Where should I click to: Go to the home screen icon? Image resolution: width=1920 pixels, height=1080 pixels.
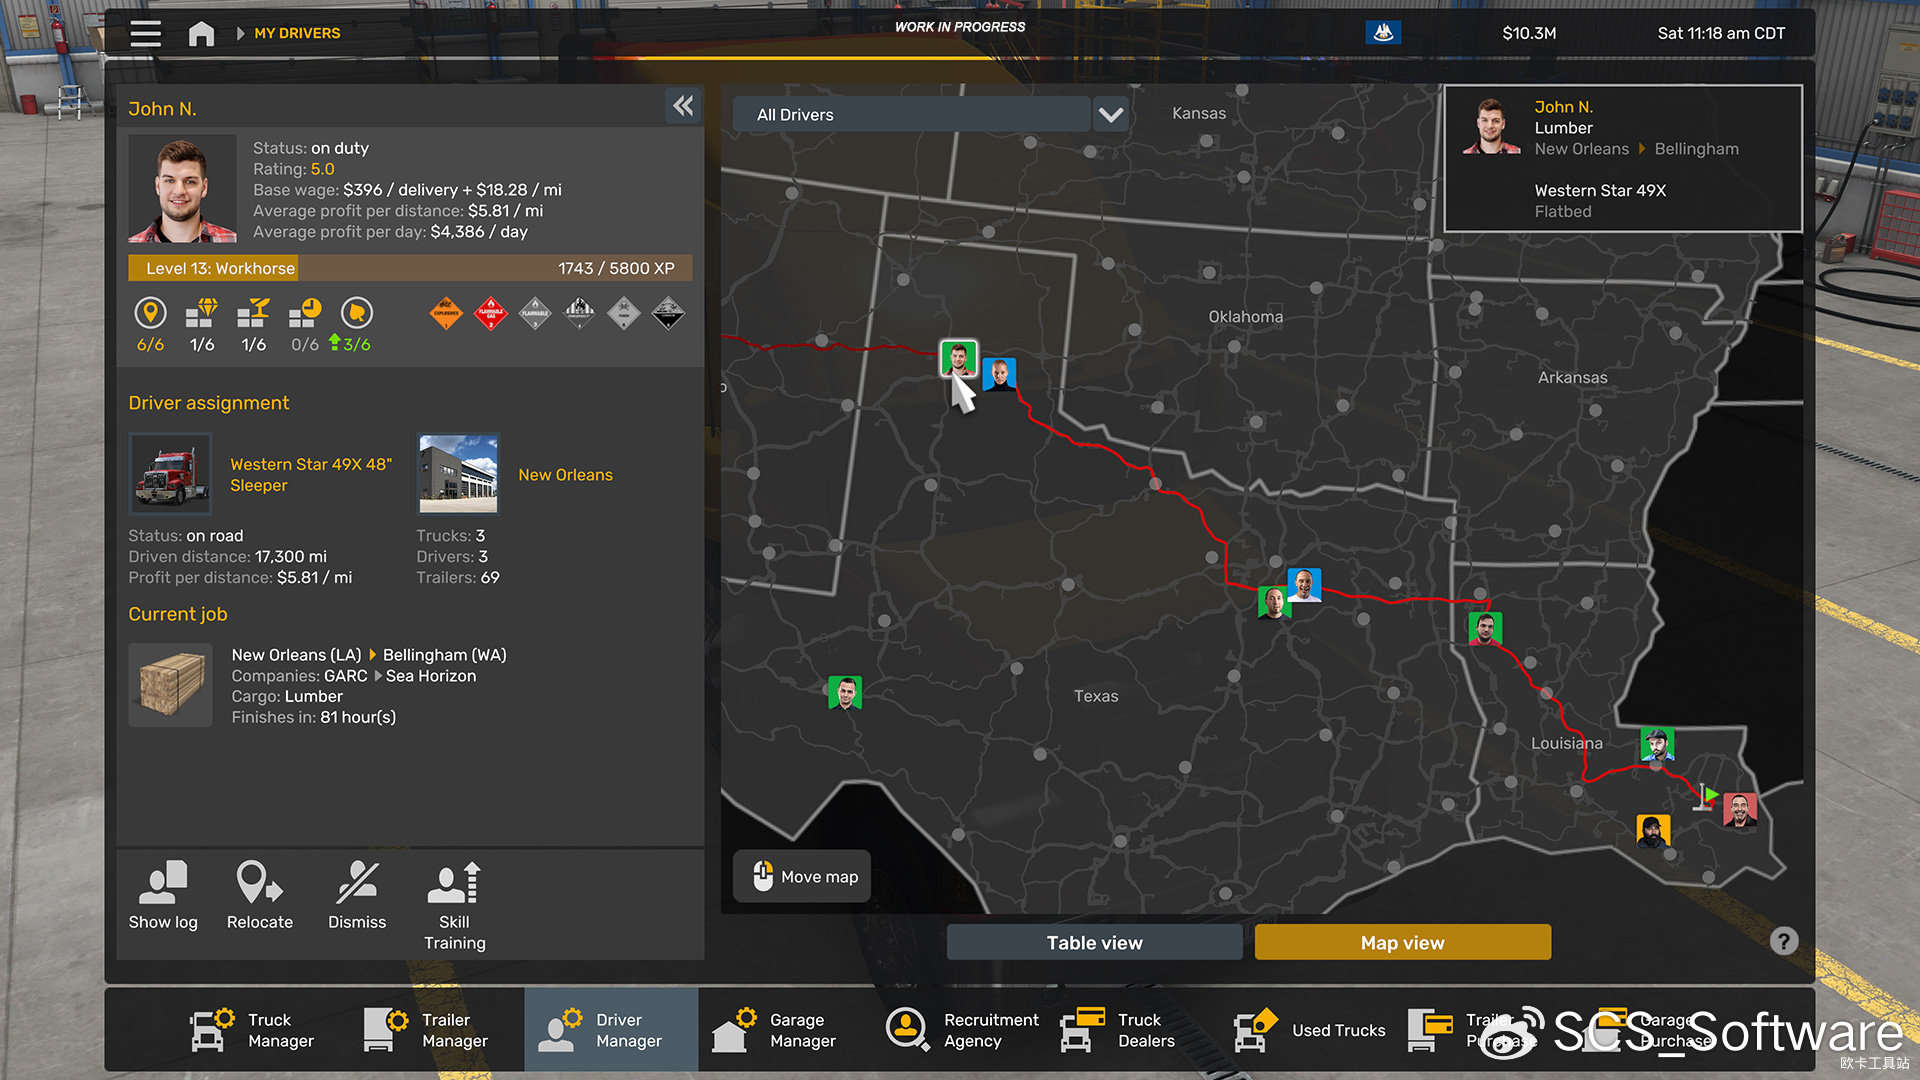click(201, 33)
